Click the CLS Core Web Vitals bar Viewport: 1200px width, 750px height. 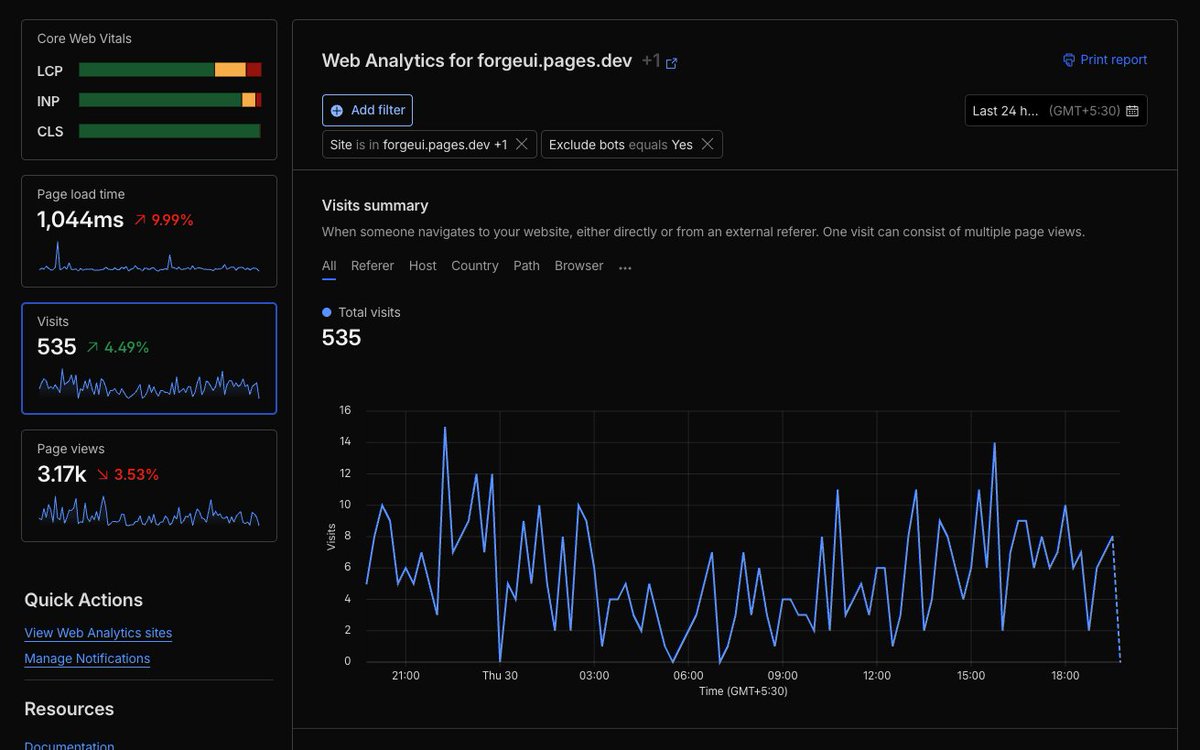pos(170,131)
